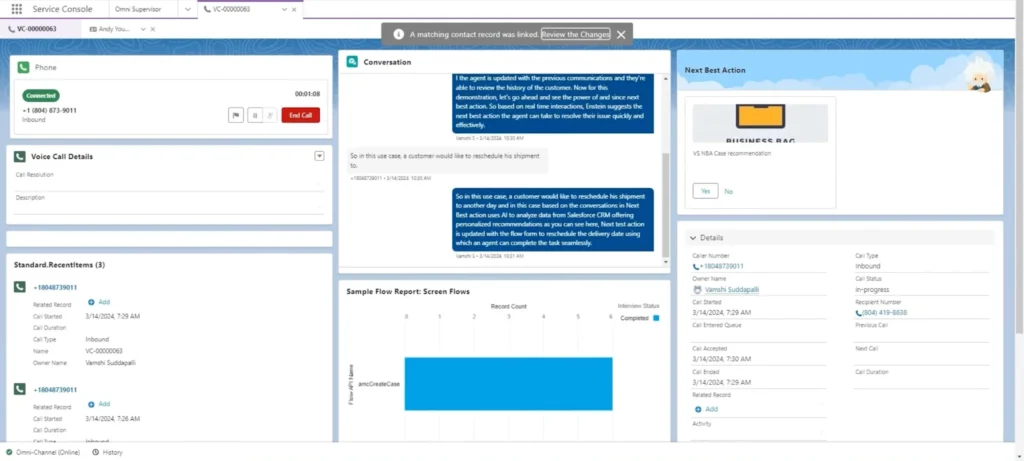
Task: Open Voice Call Details dropdown menu
Action: click(x=319, y=156)
